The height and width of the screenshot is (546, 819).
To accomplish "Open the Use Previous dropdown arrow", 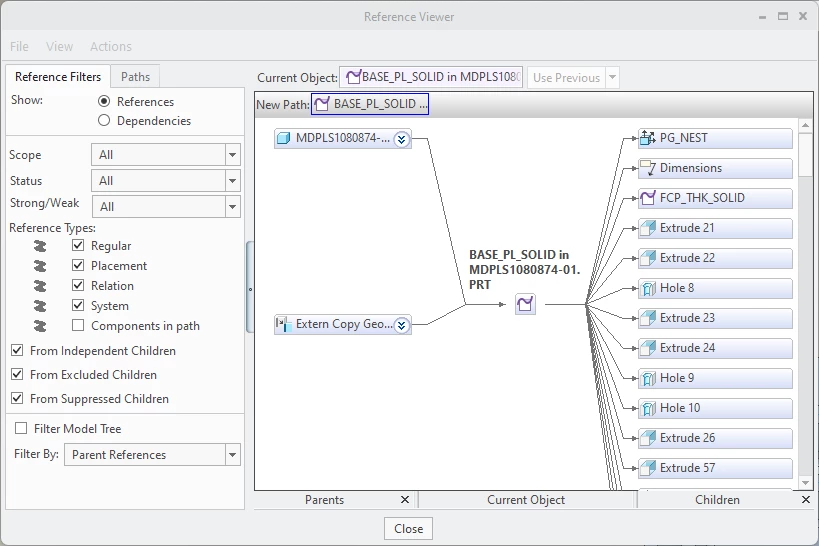I will point(612,77).
